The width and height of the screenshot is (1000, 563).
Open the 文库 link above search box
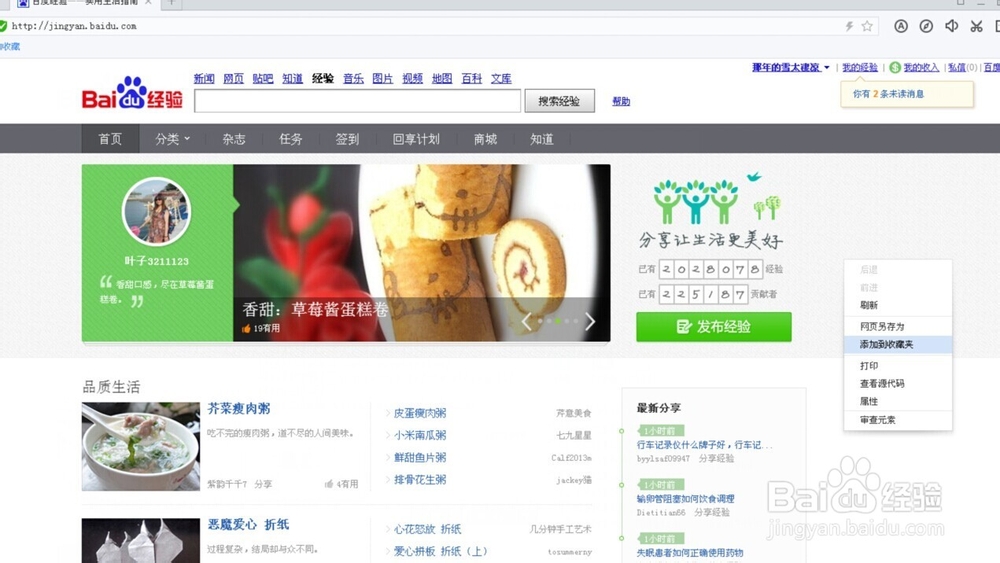(x=501, y=78)
